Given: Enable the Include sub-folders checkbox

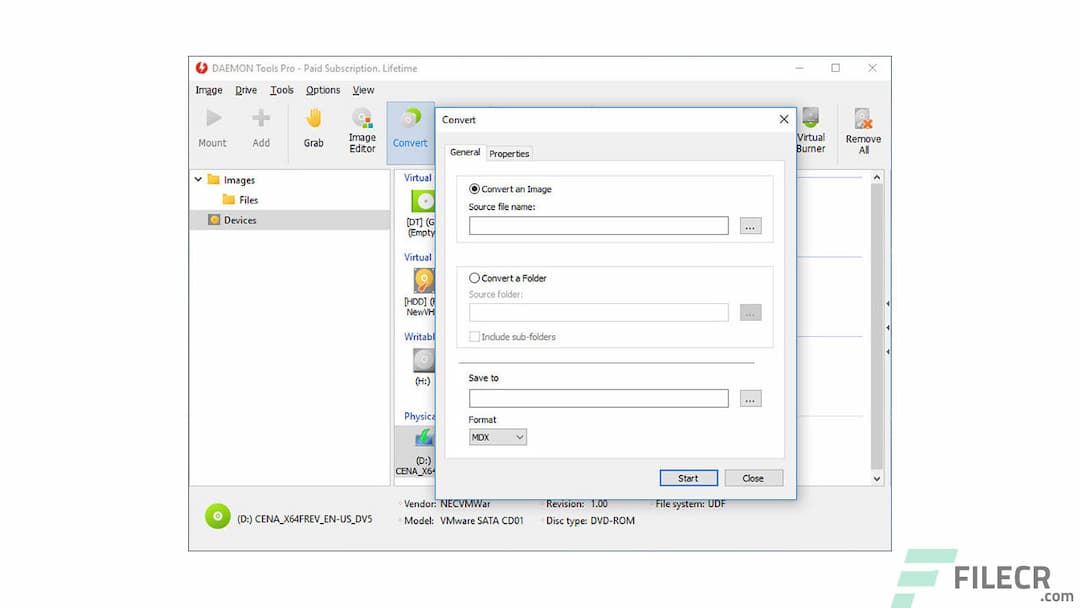Looking at the screenshot, I should 474,336.
